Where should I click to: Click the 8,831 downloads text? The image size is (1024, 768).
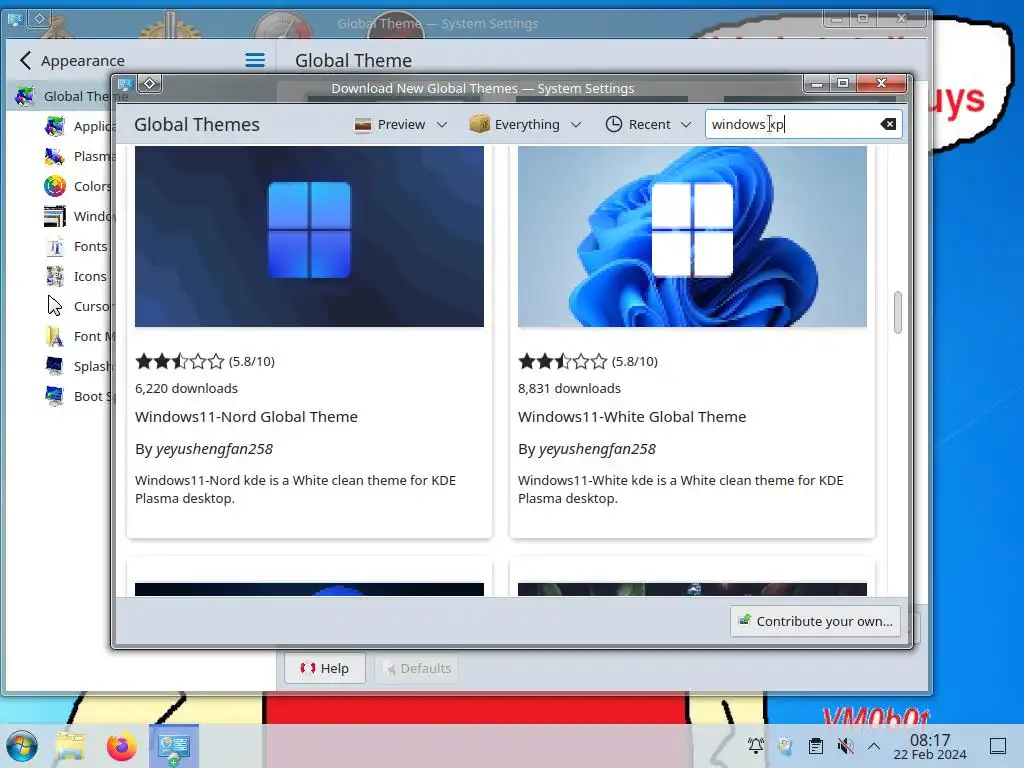(569, 388)
